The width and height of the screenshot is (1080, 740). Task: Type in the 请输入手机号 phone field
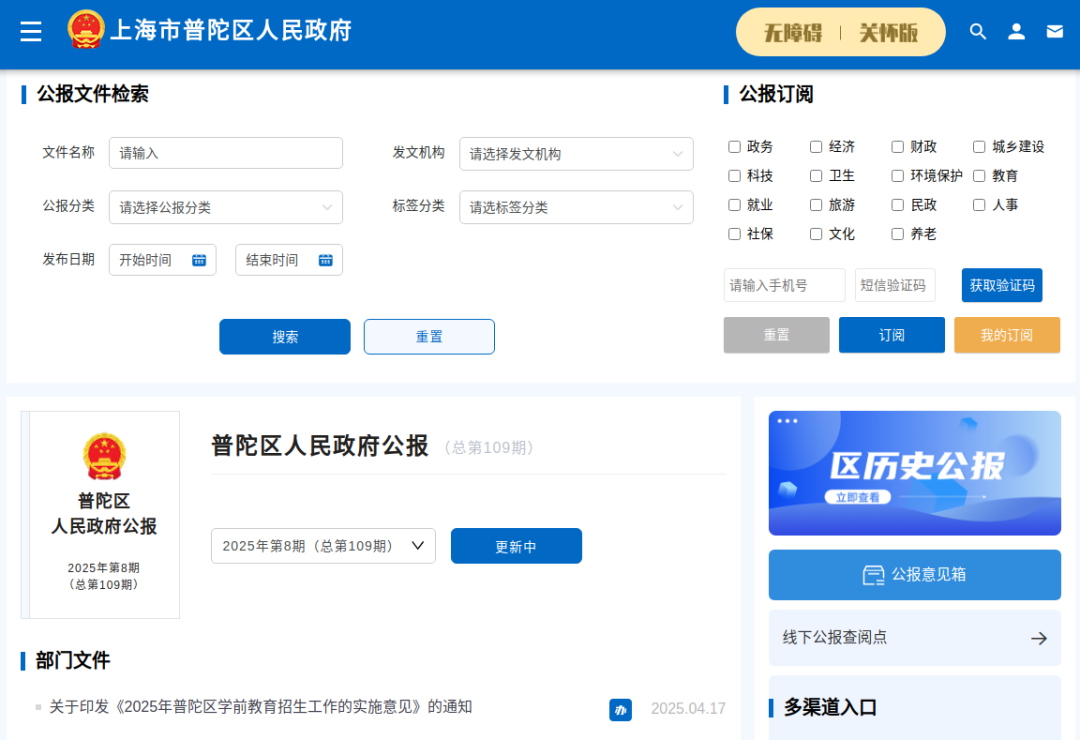[784, 285]
